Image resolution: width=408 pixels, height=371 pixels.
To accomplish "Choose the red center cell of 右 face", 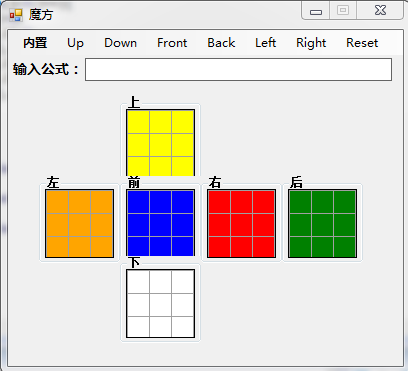I will (242, 225).
